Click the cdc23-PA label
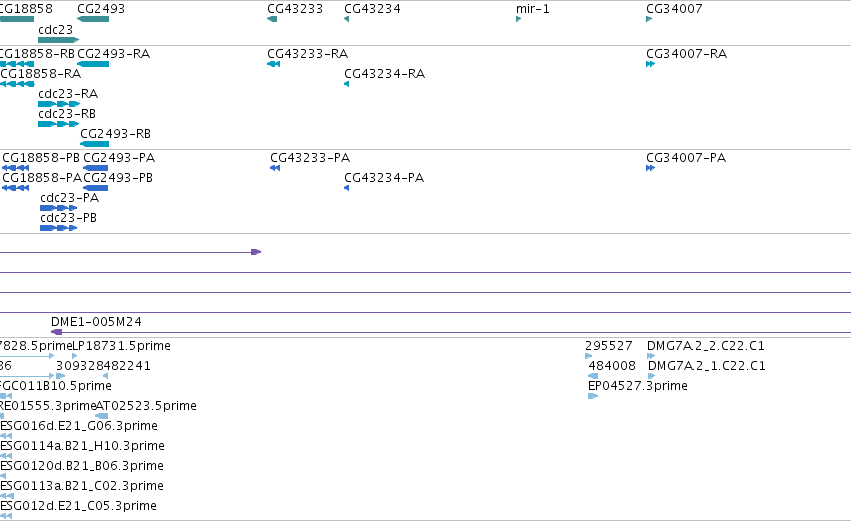 coord(69,198)
